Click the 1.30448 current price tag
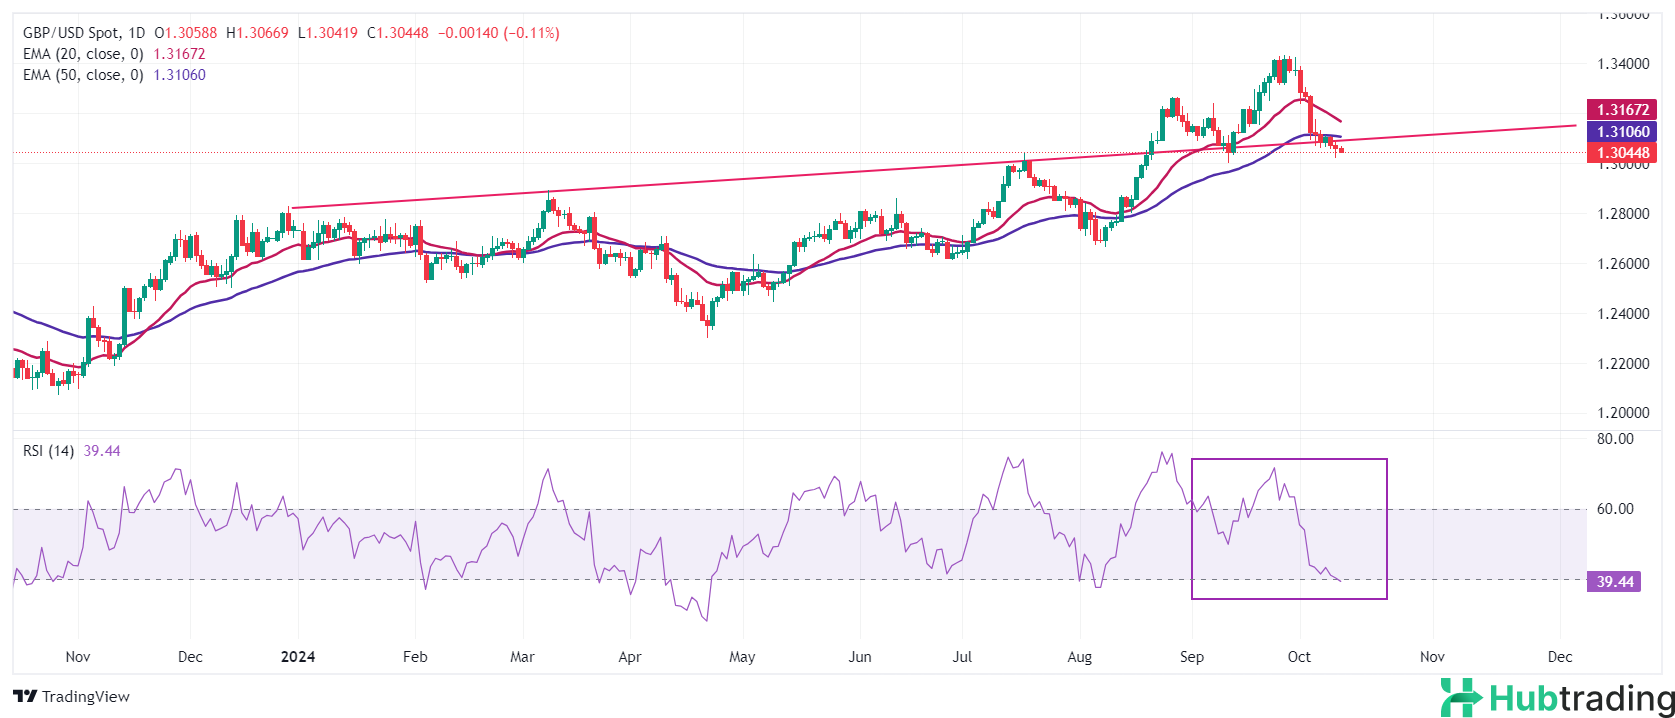 1621,153
